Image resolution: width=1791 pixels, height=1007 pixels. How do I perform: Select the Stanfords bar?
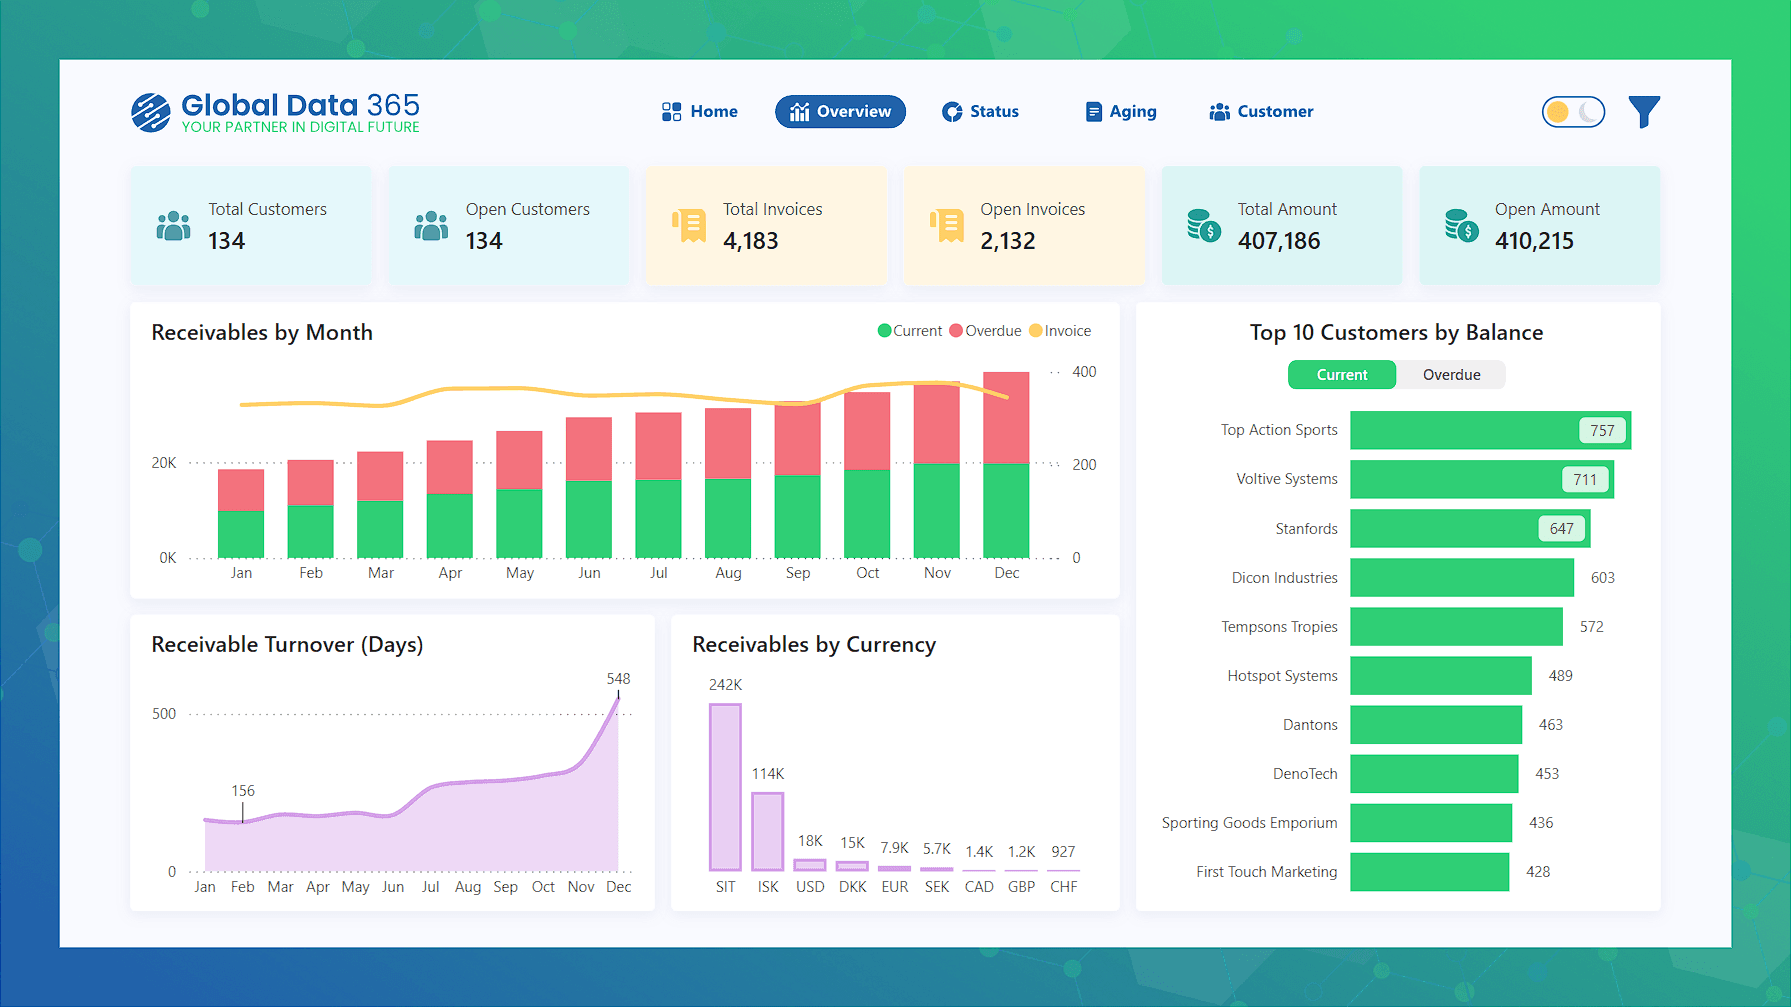click(x=1470, y=528)
